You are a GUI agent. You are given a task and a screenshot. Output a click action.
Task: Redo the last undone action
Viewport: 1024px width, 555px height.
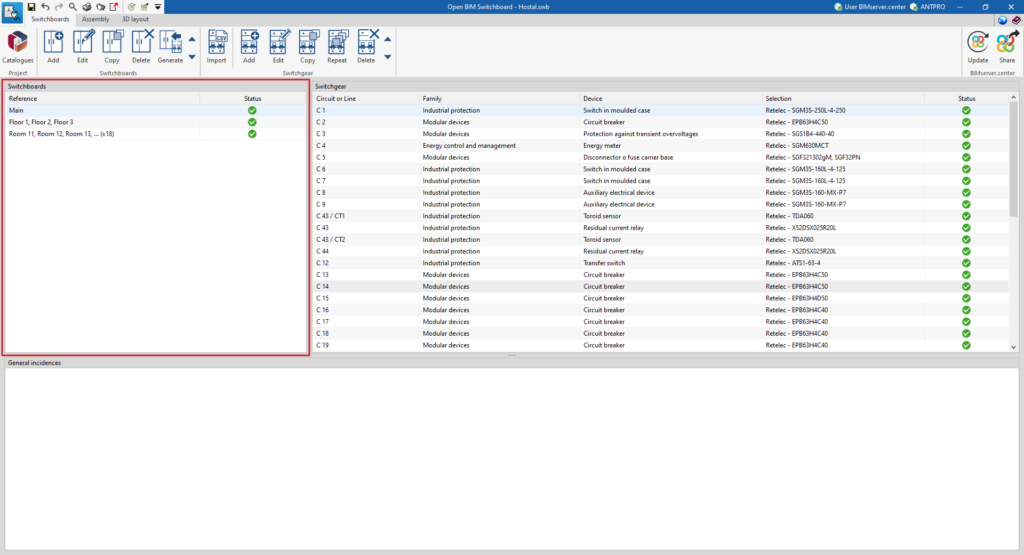pos(59,7)
